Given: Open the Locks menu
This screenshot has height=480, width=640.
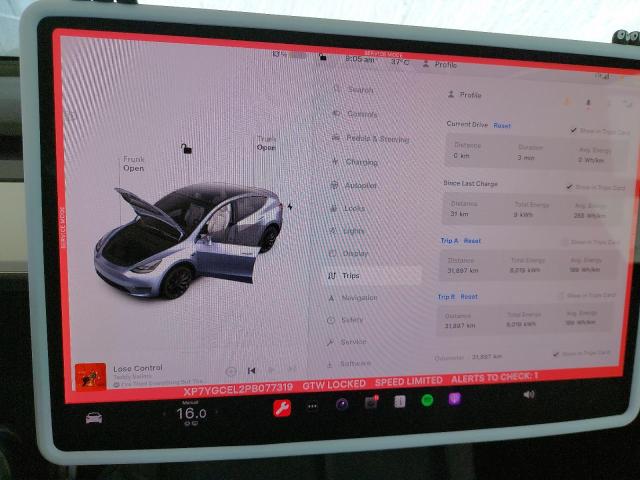Looking at the screenshot, I should click(x=347, y=209).
